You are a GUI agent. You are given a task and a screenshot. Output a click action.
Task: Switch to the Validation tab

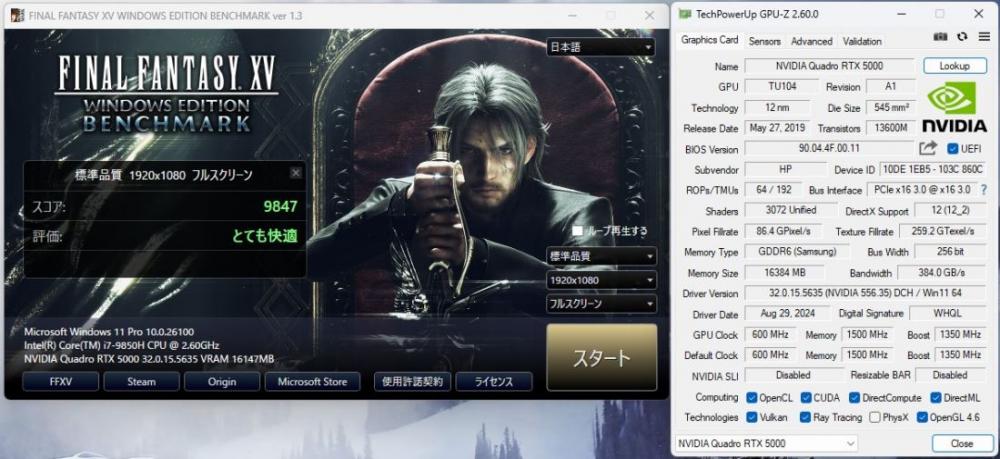[862, 41]
